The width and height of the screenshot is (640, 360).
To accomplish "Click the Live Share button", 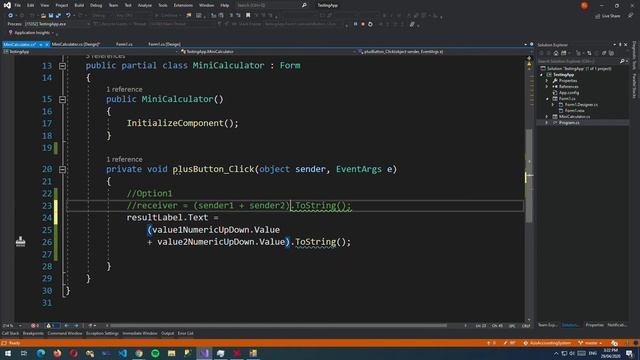I will click(x=607, y=16).
